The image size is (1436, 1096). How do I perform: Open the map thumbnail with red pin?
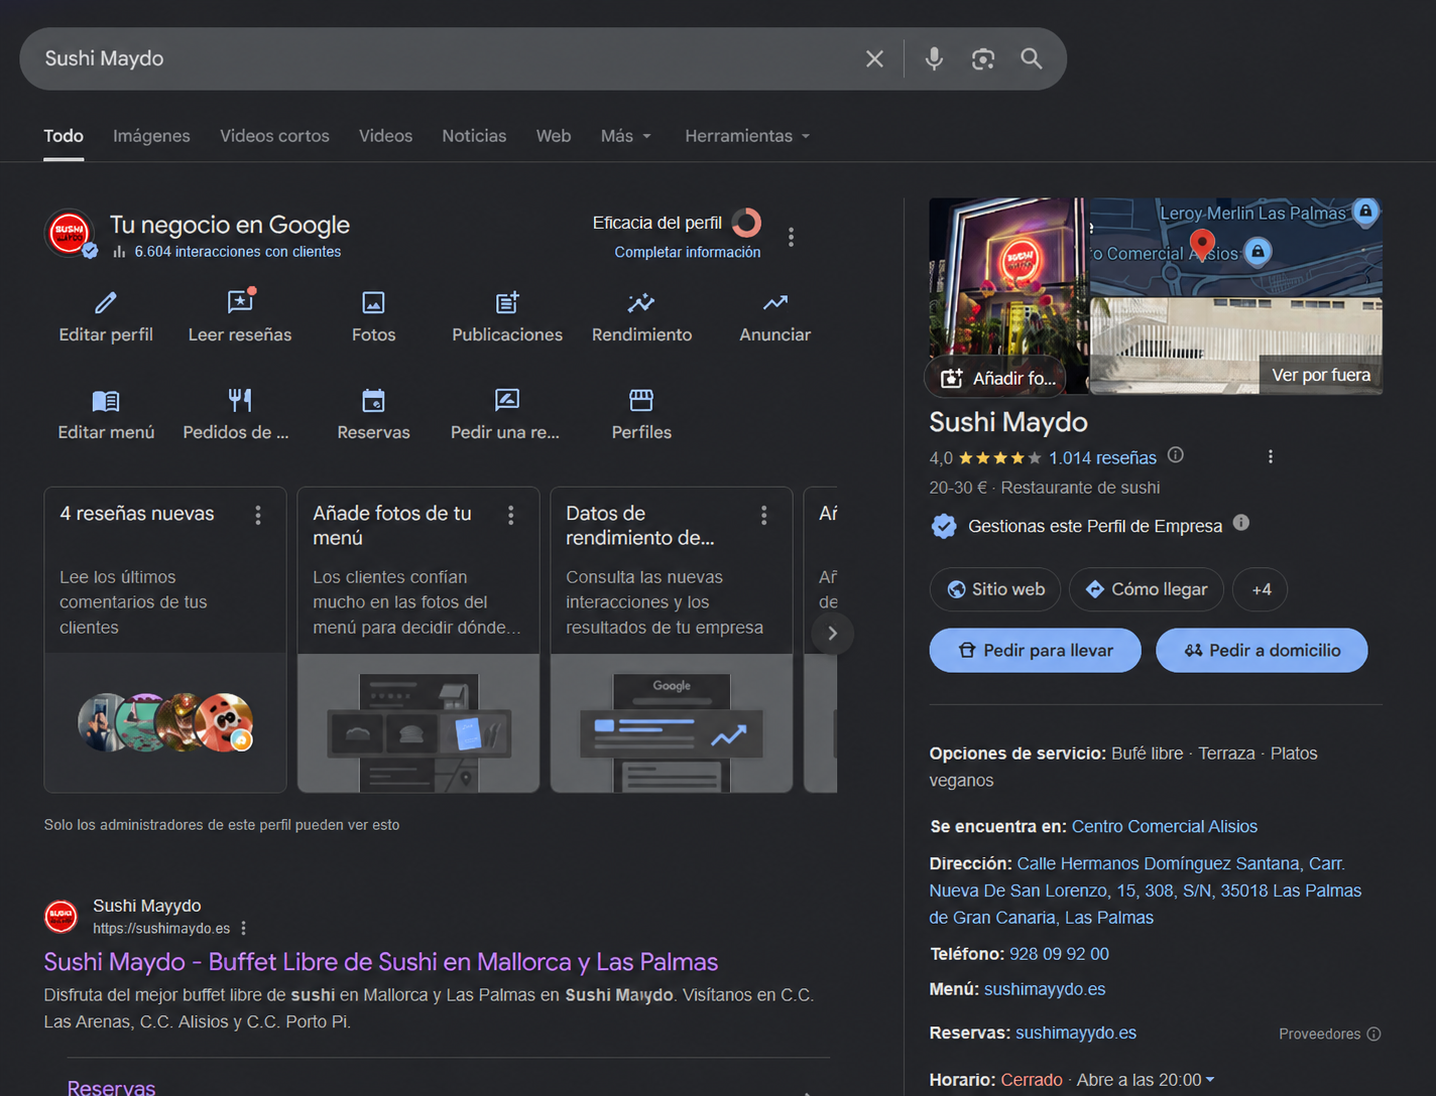(1236, 247)
